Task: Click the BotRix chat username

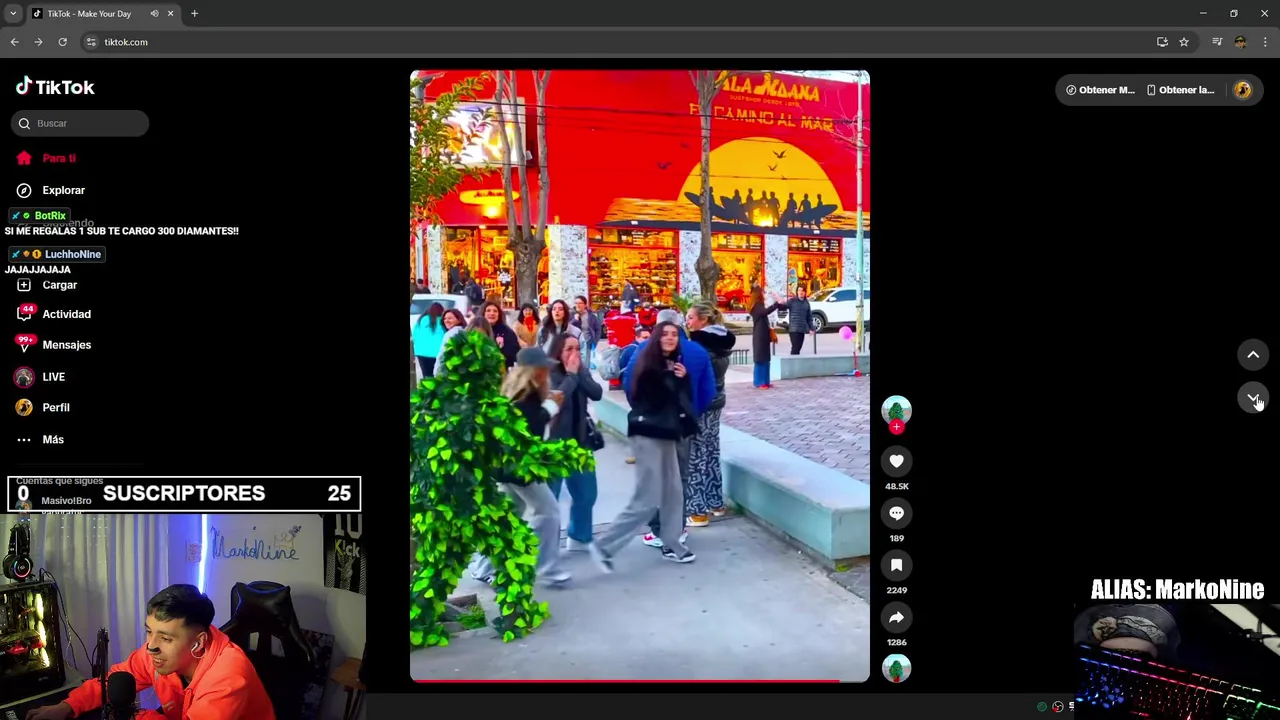Action: 50,216
